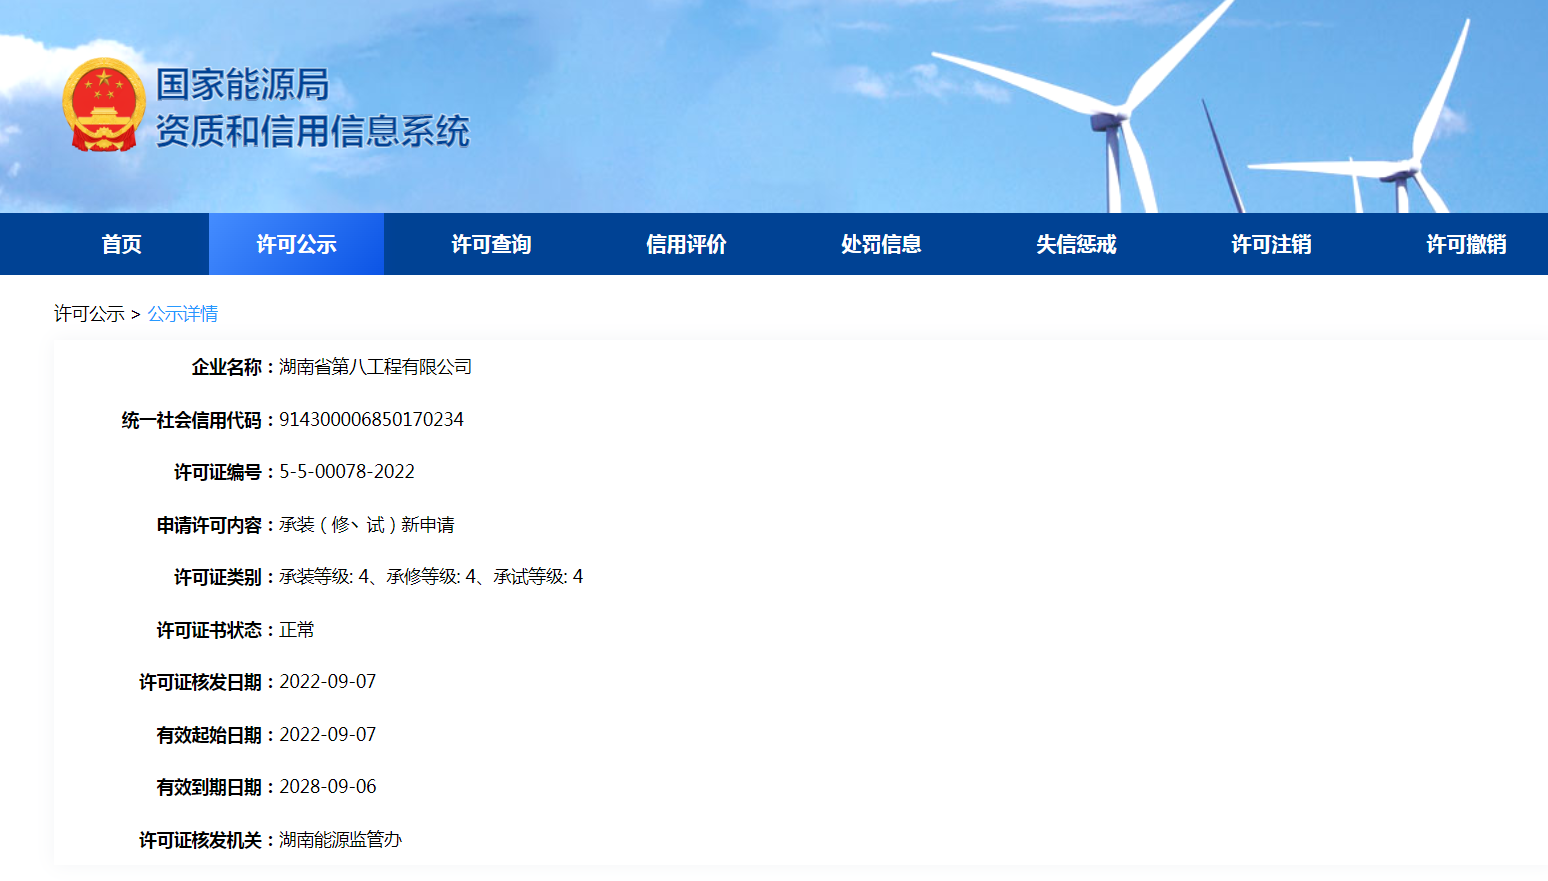Click issuing authority 湖南能源监管办
1548x881 pixels.
click(x=340, y=840)
